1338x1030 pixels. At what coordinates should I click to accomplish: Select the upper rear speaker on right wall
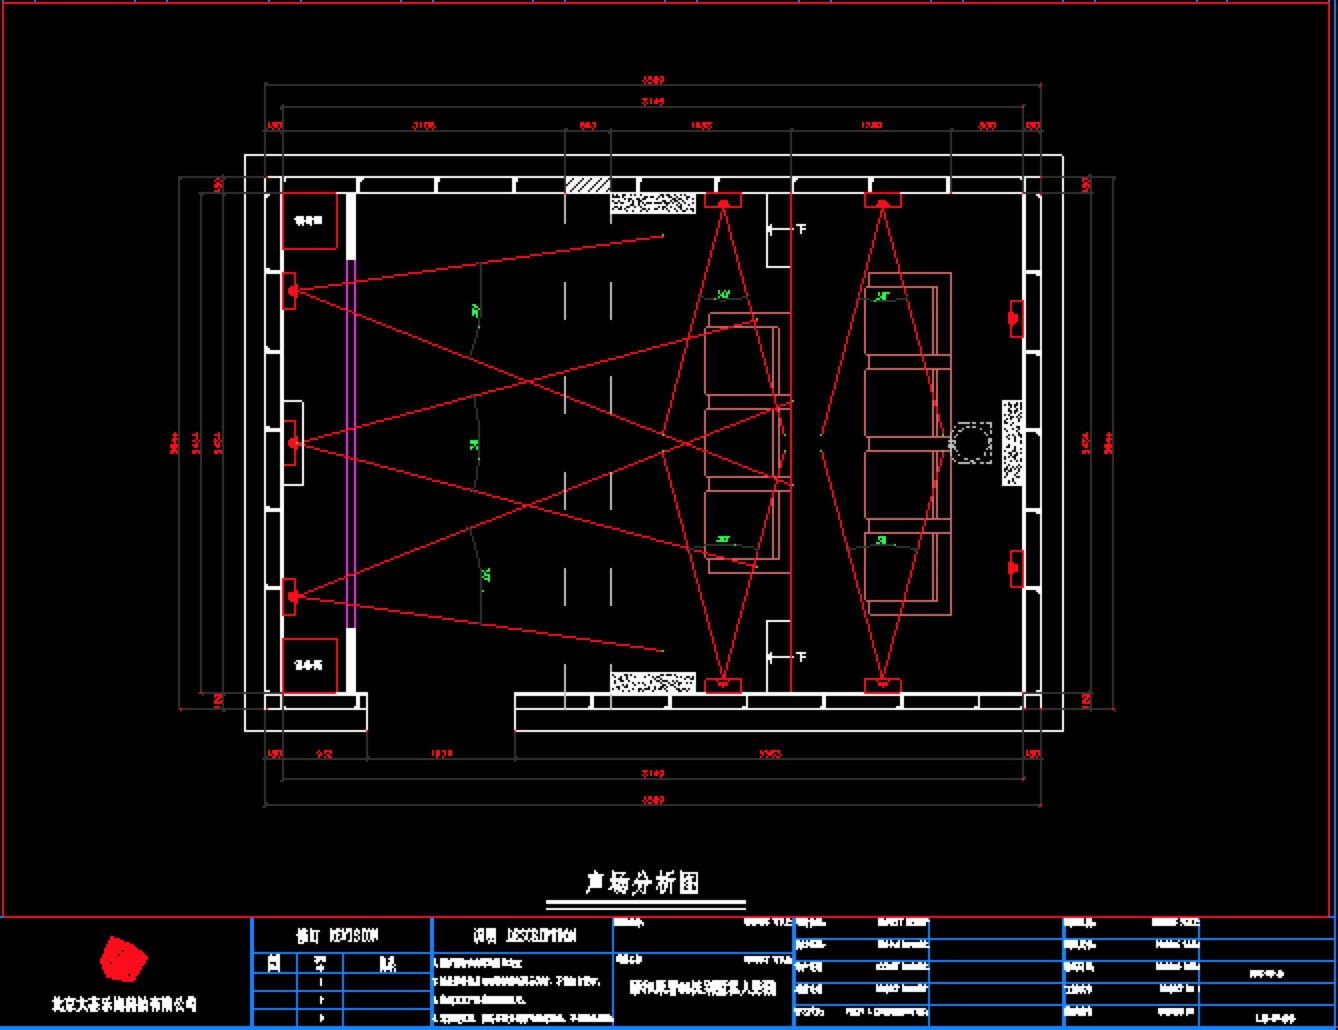[x=1016, y=318]
